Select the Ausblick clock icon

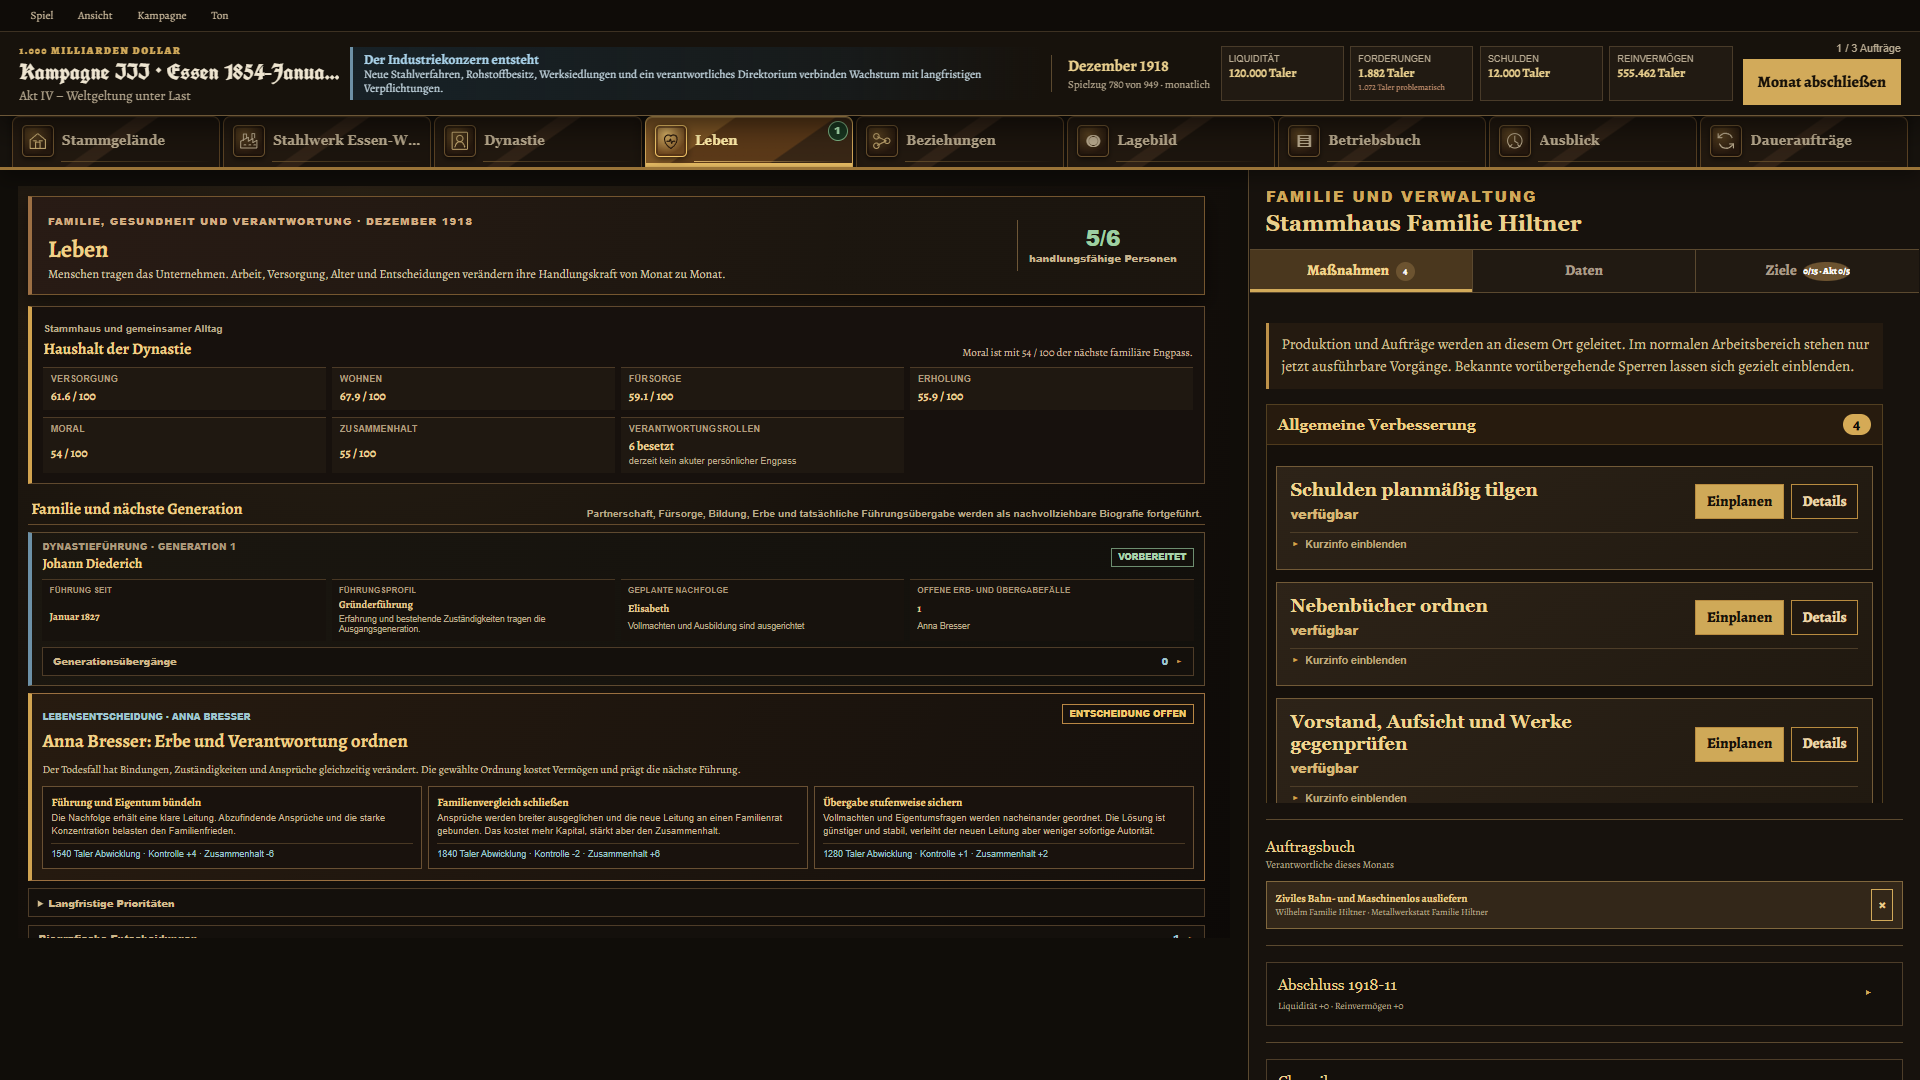1515,141
